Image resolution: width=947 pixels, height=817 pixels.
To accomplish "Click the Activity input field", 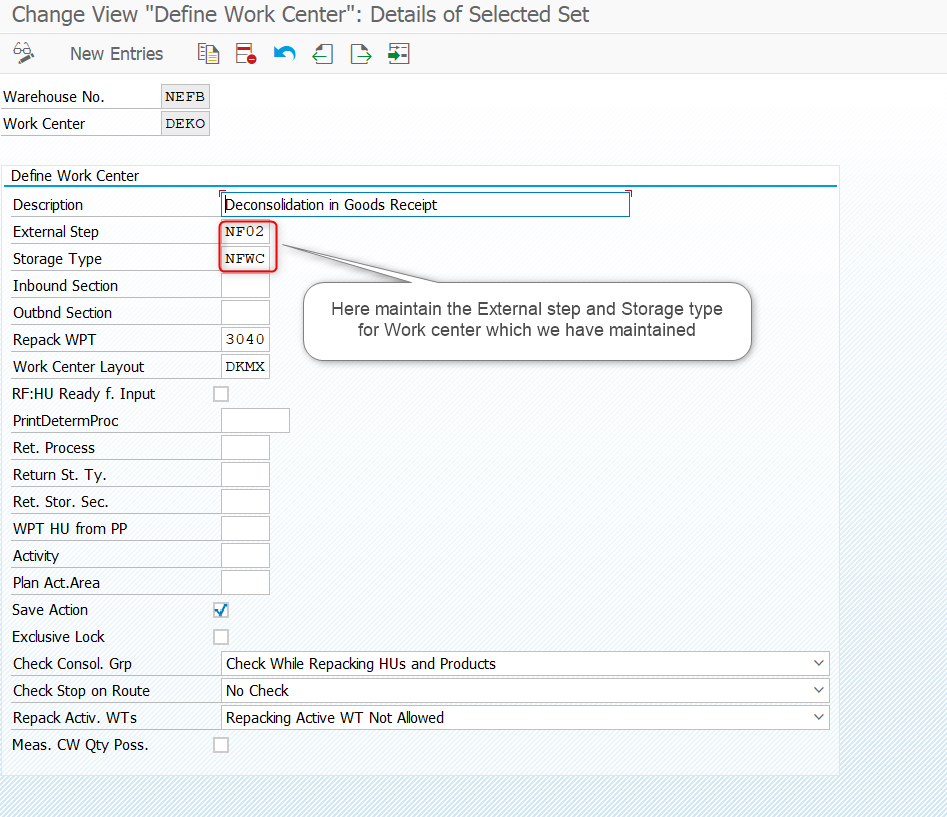I will tap(245, 556).
